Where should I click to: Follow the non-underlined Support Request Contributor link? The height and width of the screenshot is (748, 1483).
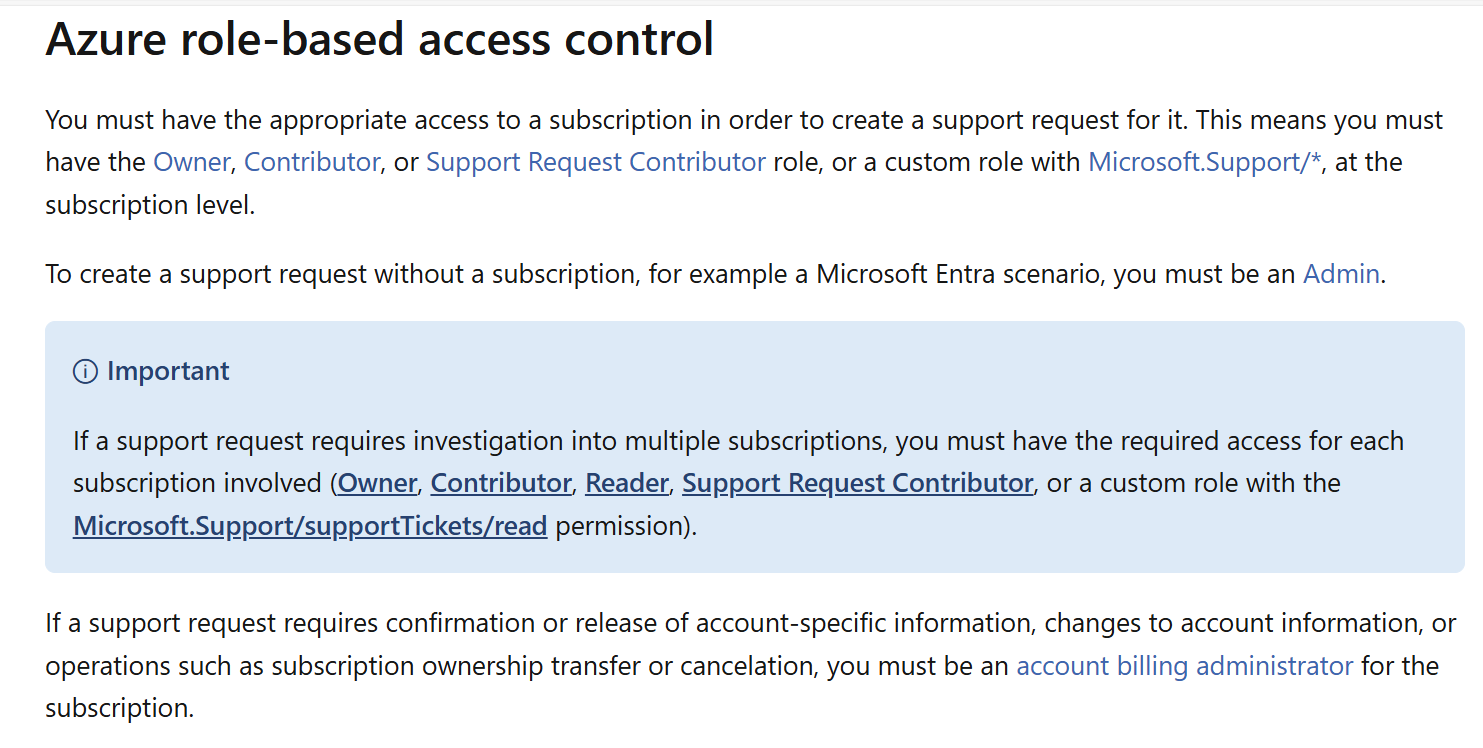tap(596, 162)
